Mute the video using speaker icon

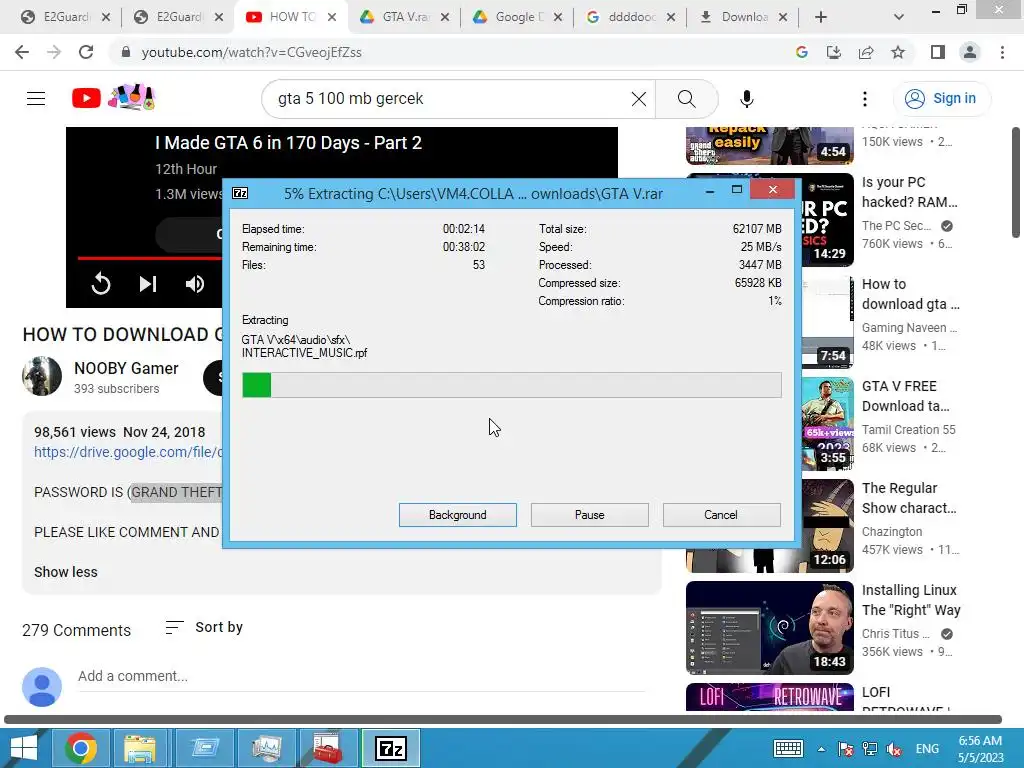[x=195, y=283]
